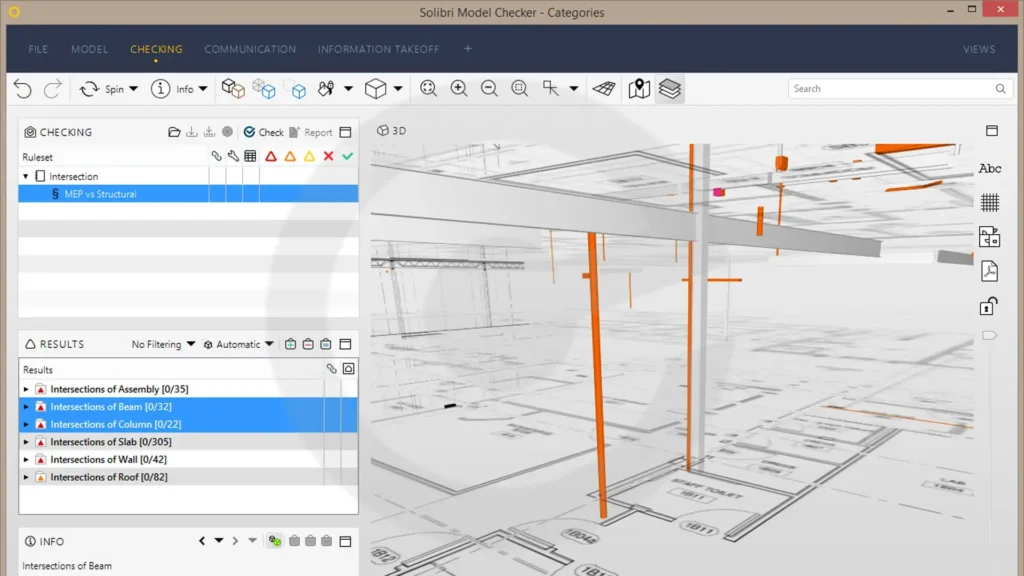Image resolution: width=1024 pixels, height=576 pixels.
Task: Click in the Search field
Action: 899,89
